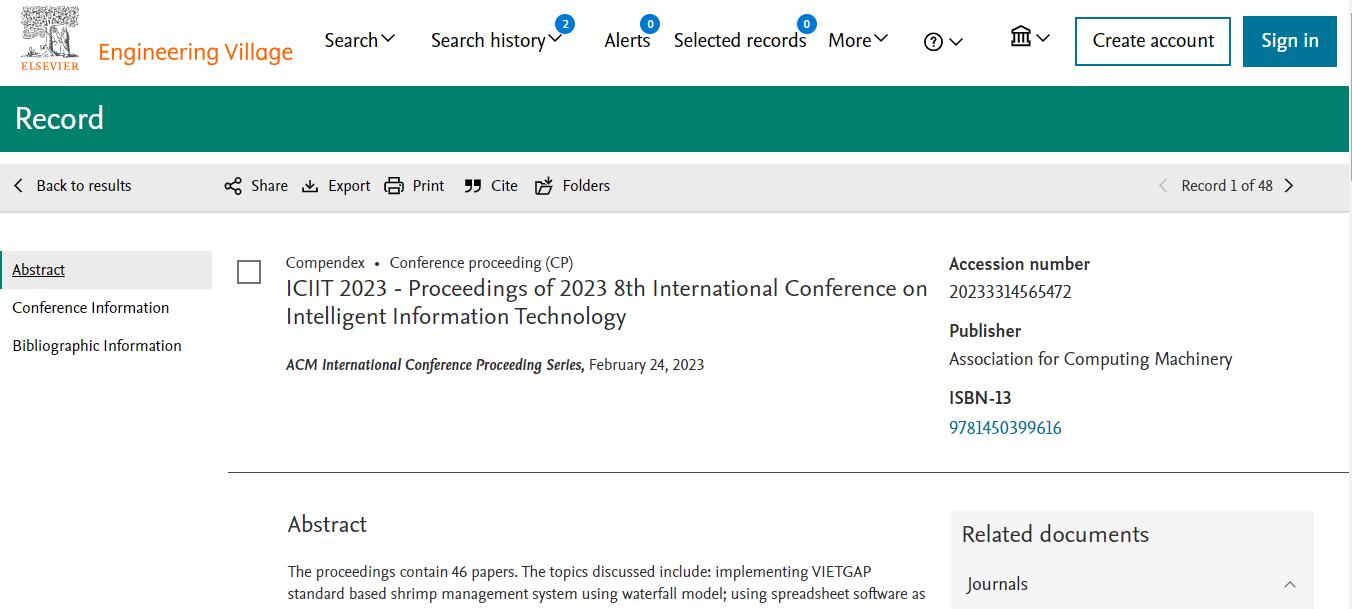Open ISBN-13 link 9781450399616
This screenshot has height=609, width=1352.
pyautogui.click(x=1005, y=428)
